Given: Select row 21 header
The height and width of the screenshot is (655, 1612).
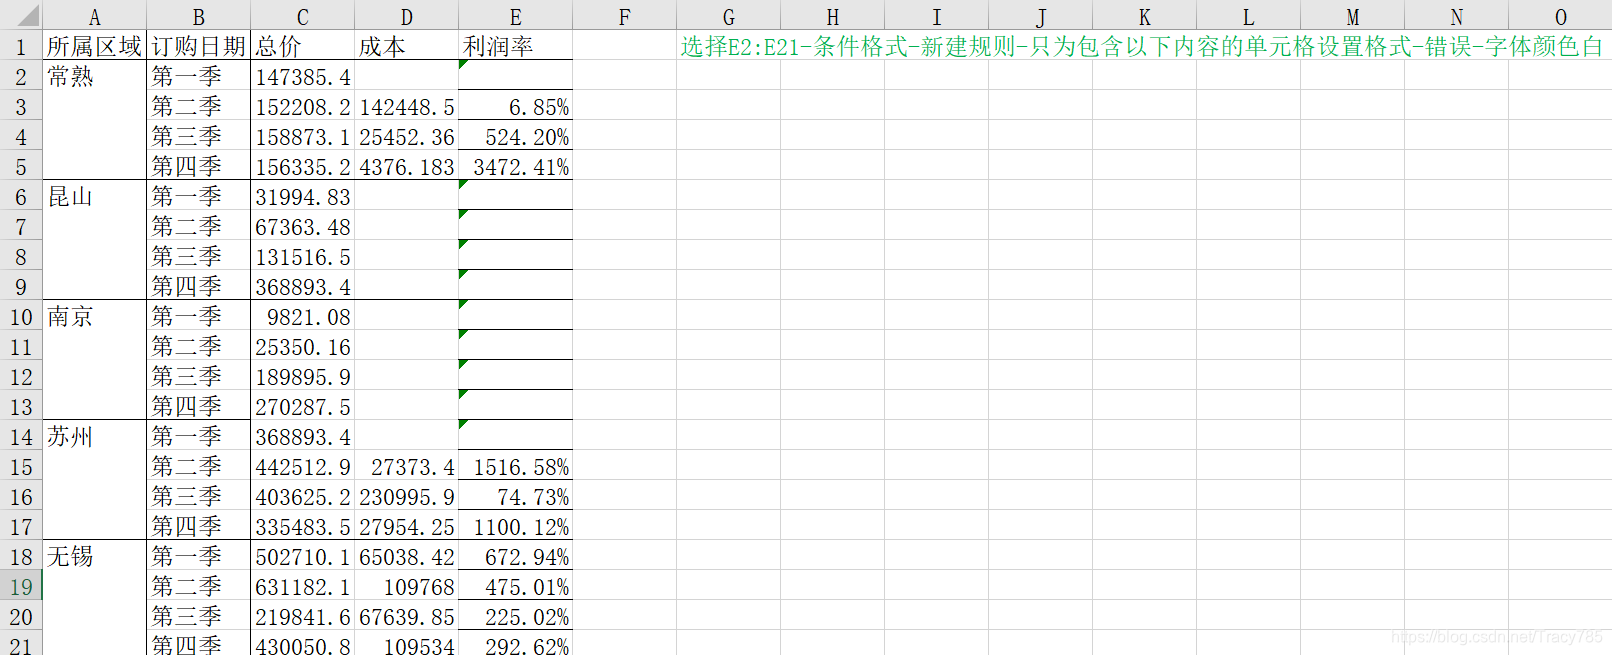Looking at the screenshot, I should click(x=21, y=643).
